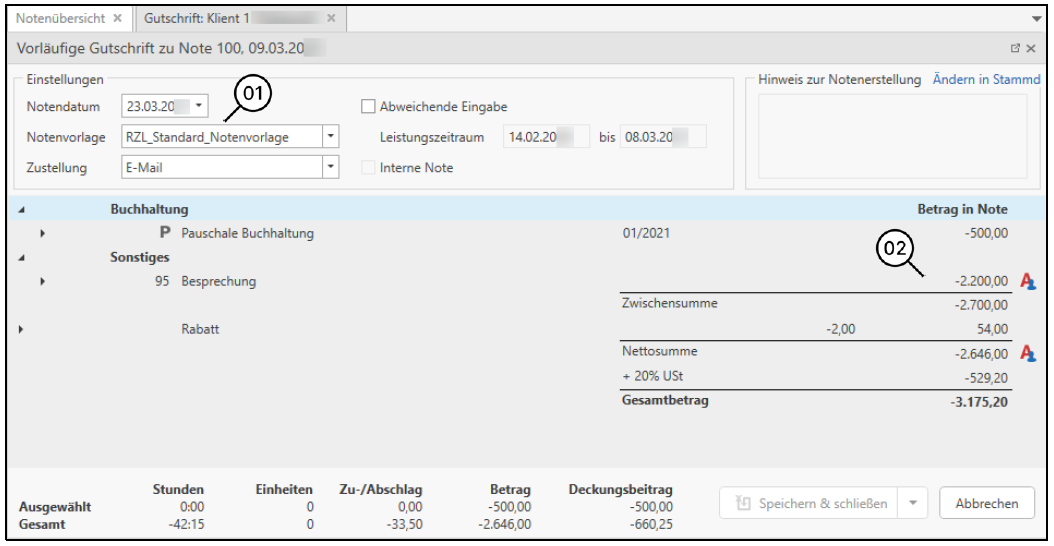Image resolution: width=1054 pixels, height=546 pixels.
Task: Collapse the Buchhaltung group
Action: (22, 210)
